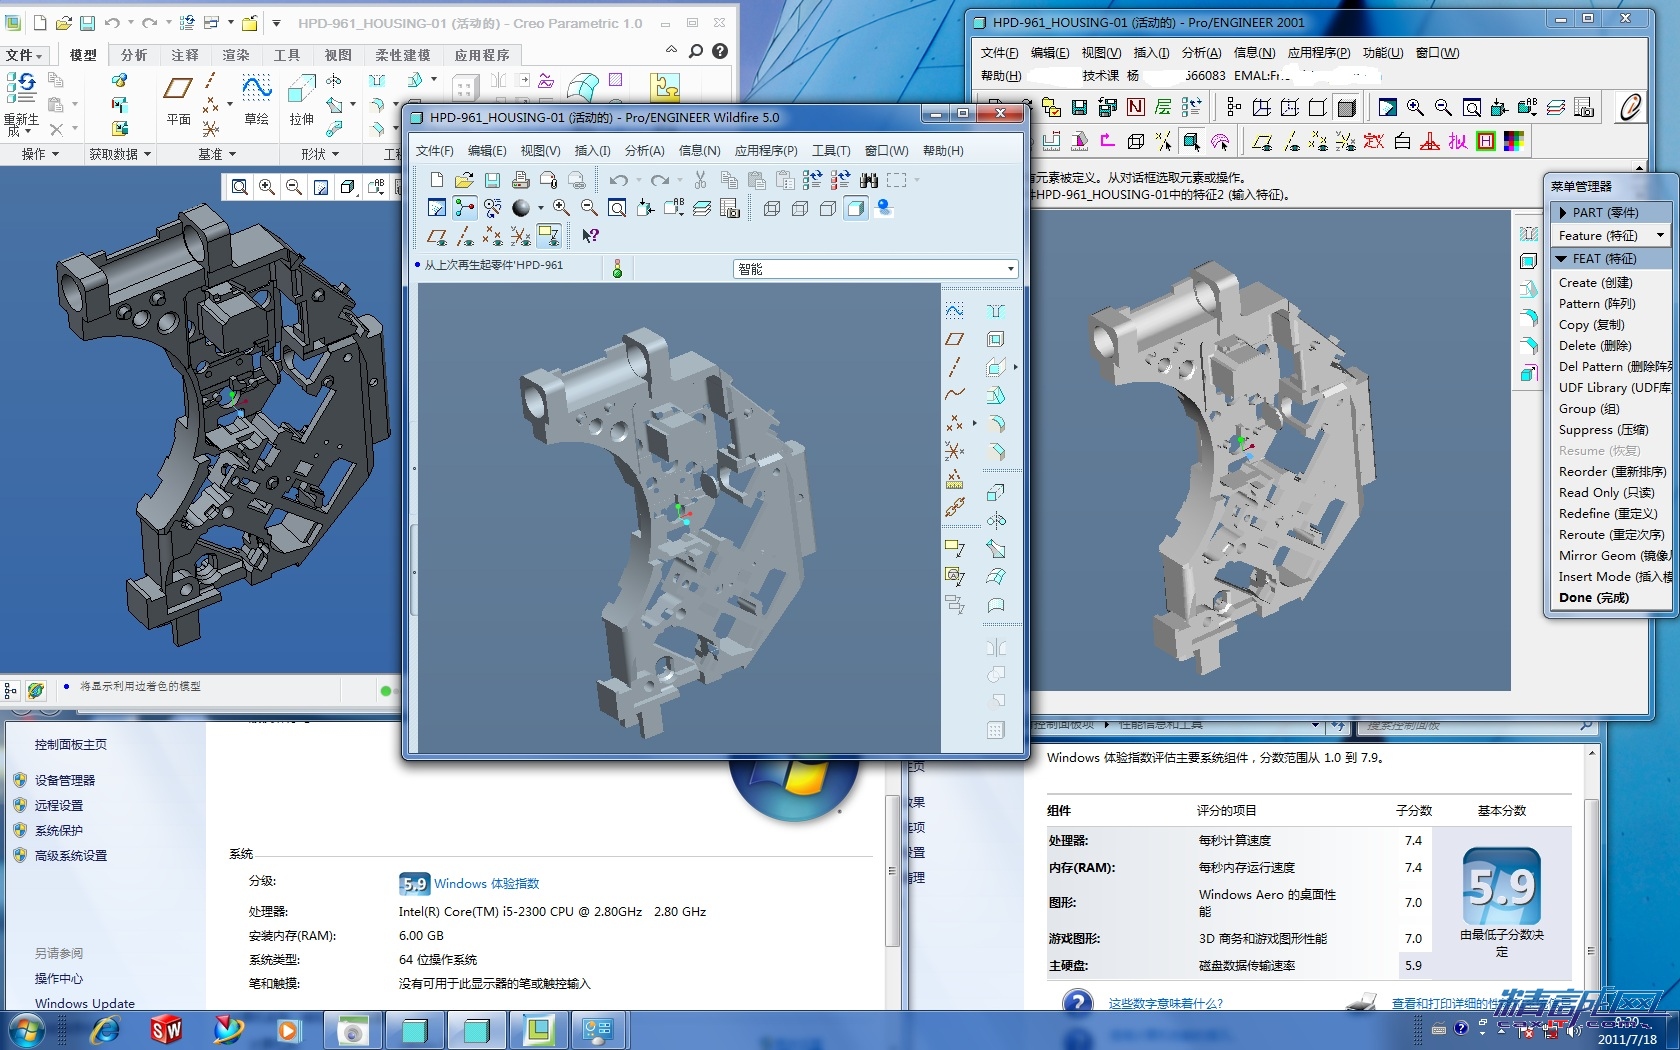The image size is (1680, 1050).
Task: Click Save disk icon in Pro/E 2001 toolbar
Action: (x=1079, y=107)
